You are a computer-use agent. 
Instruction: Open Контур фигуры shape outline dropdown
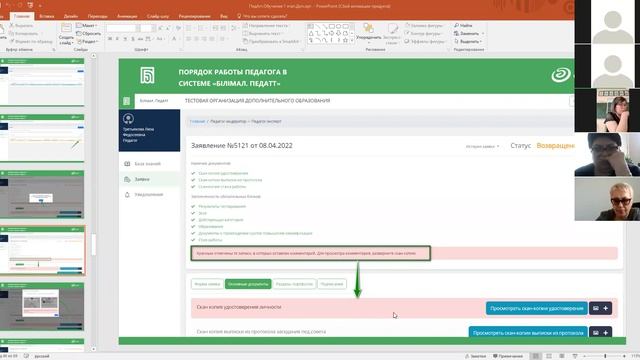coord(423,33)
